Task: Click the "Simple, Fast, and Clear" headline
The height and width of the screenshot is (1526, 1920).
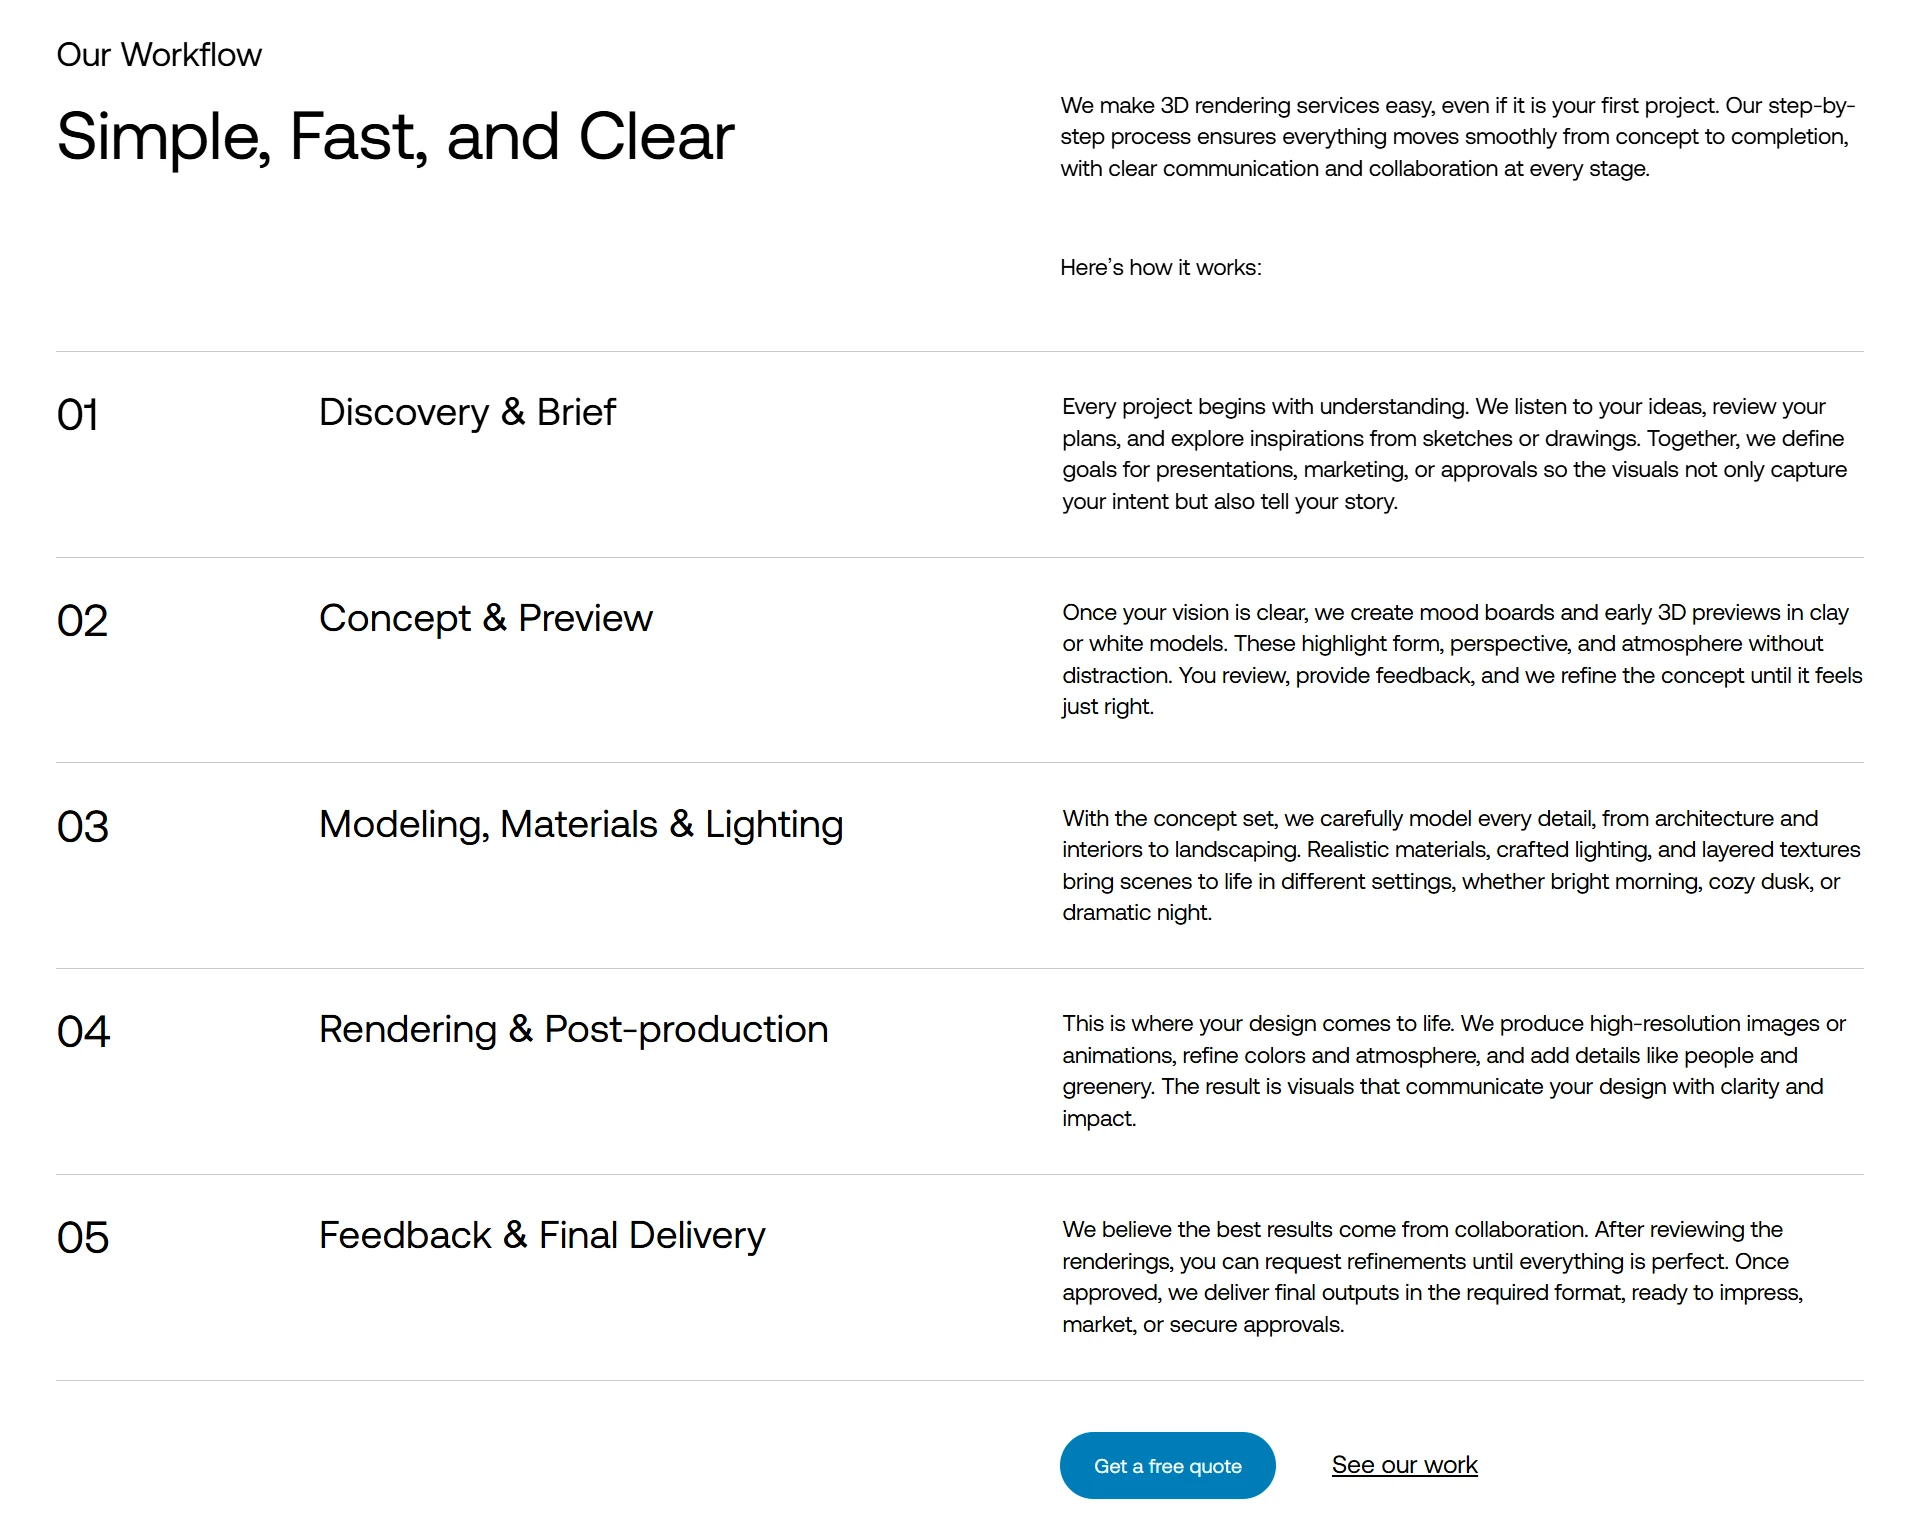Action: [395, 136]
